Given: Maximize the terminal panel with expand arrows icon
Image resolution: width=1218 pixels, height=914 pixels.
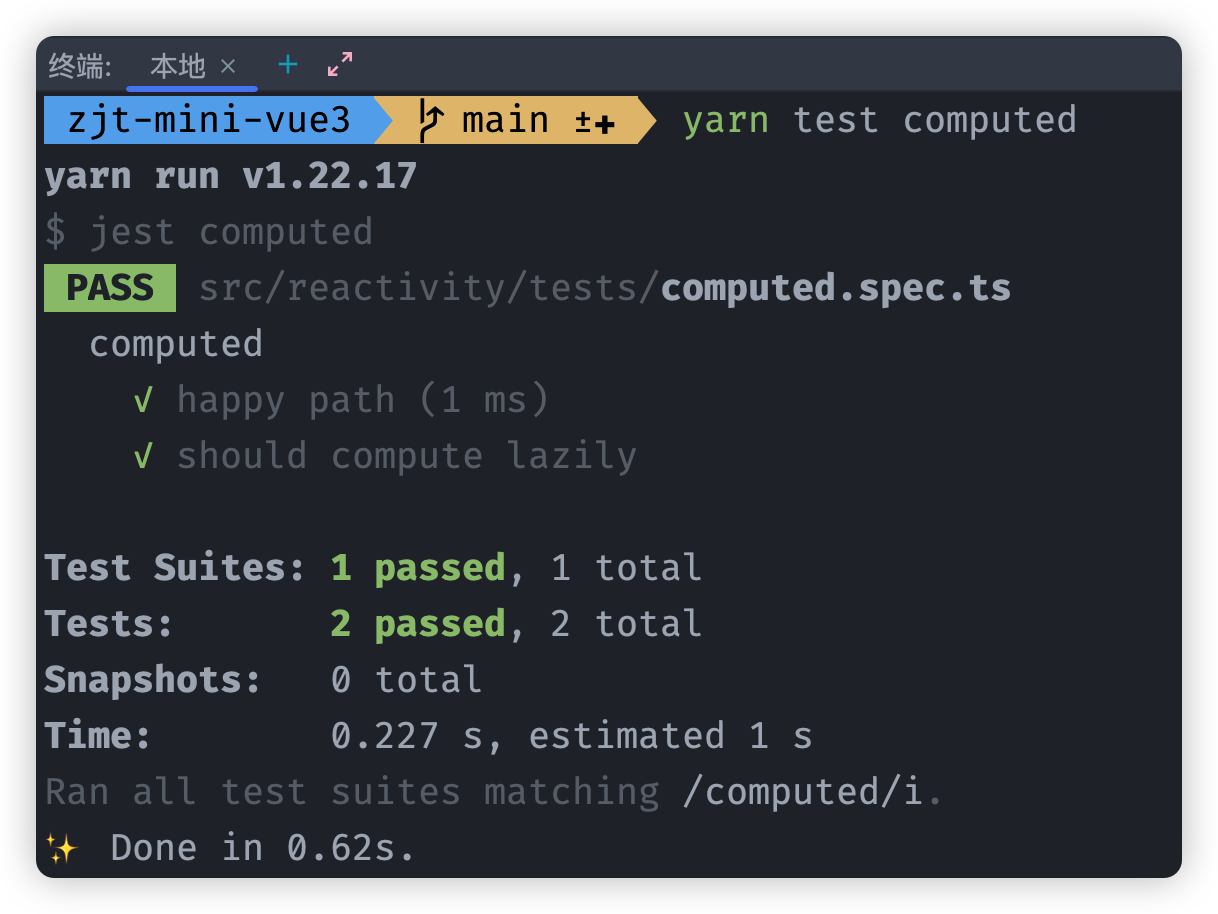Looking at the screenshot, I should coord(340,65).
